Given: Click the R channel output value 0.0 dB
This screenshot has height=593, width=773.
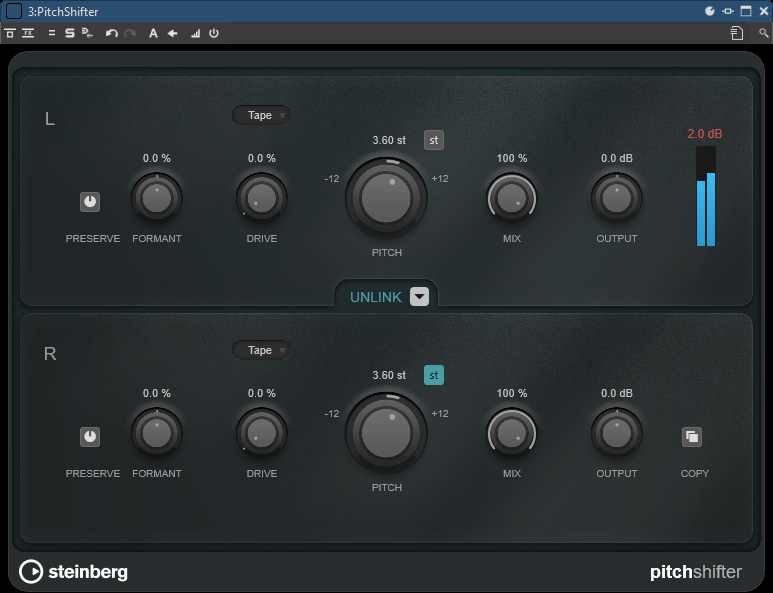Looking at the screenshot, I should (617, 393).
